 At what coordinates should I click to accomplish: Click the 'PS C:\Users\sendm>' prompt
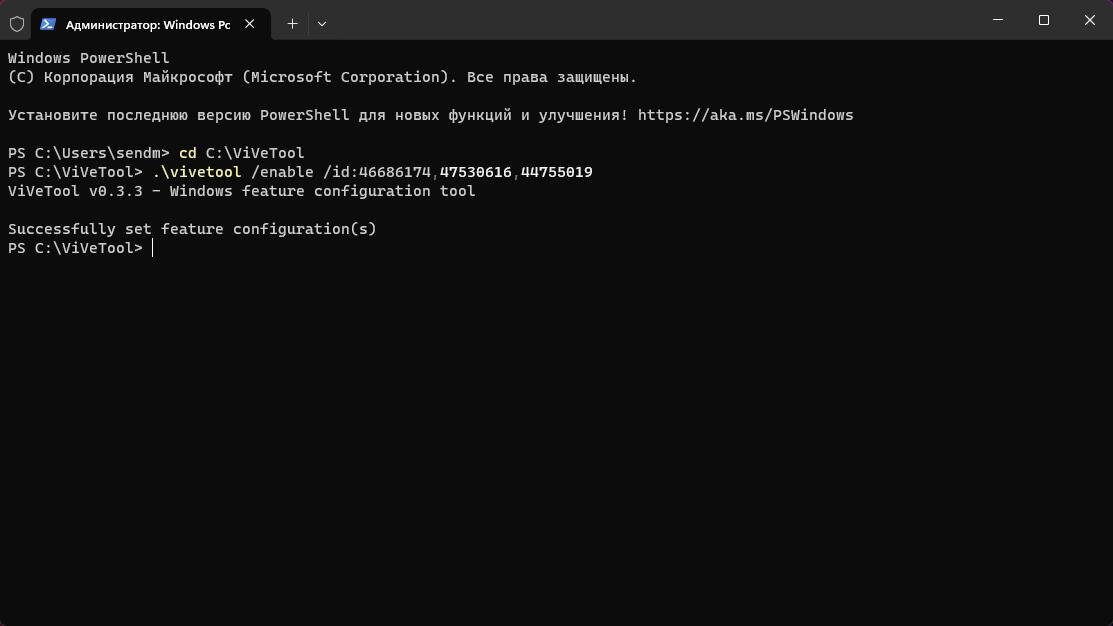coord(89,153)
